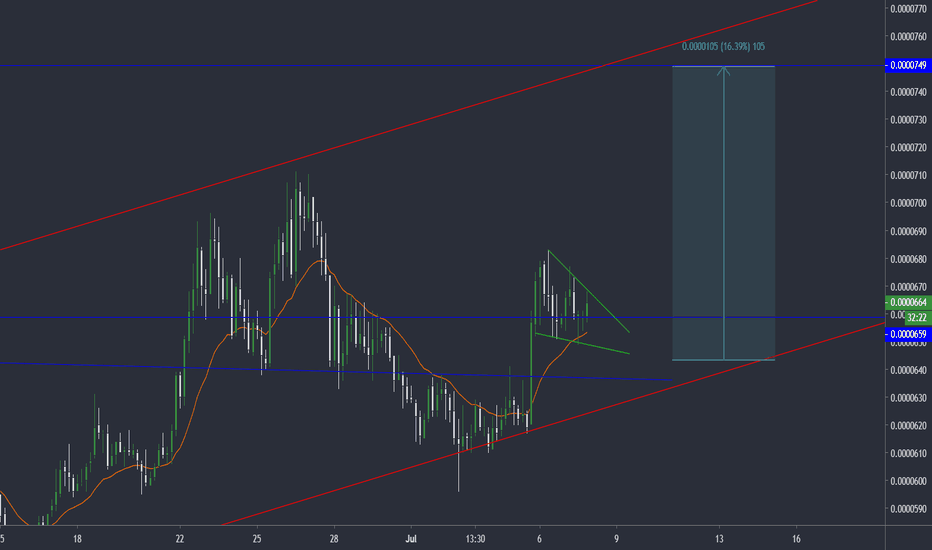
Task: Click the 0.0000760 price axis value
Action: [908, 37]
